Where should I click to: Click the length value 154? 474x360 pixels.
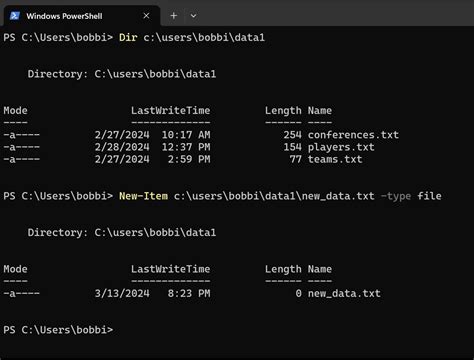292,147
